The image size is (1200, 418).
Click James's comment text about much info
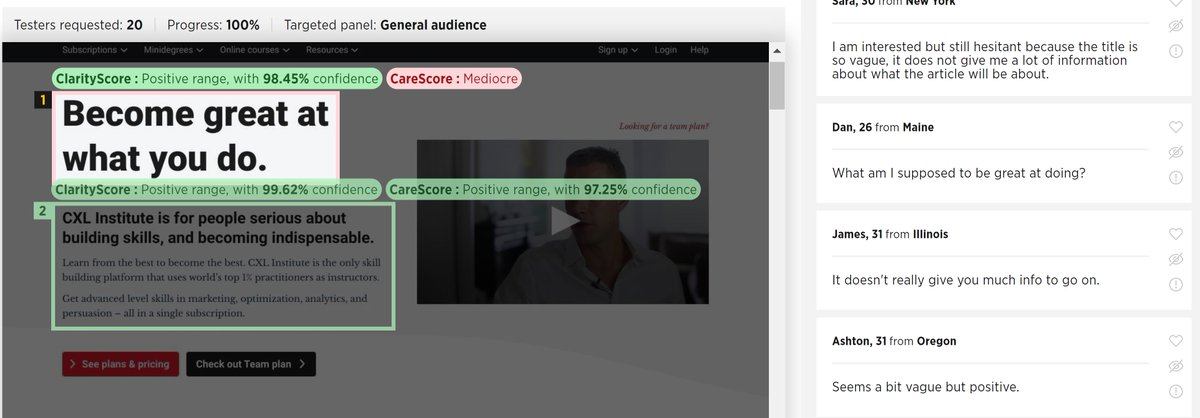click(x=966, y=280)
